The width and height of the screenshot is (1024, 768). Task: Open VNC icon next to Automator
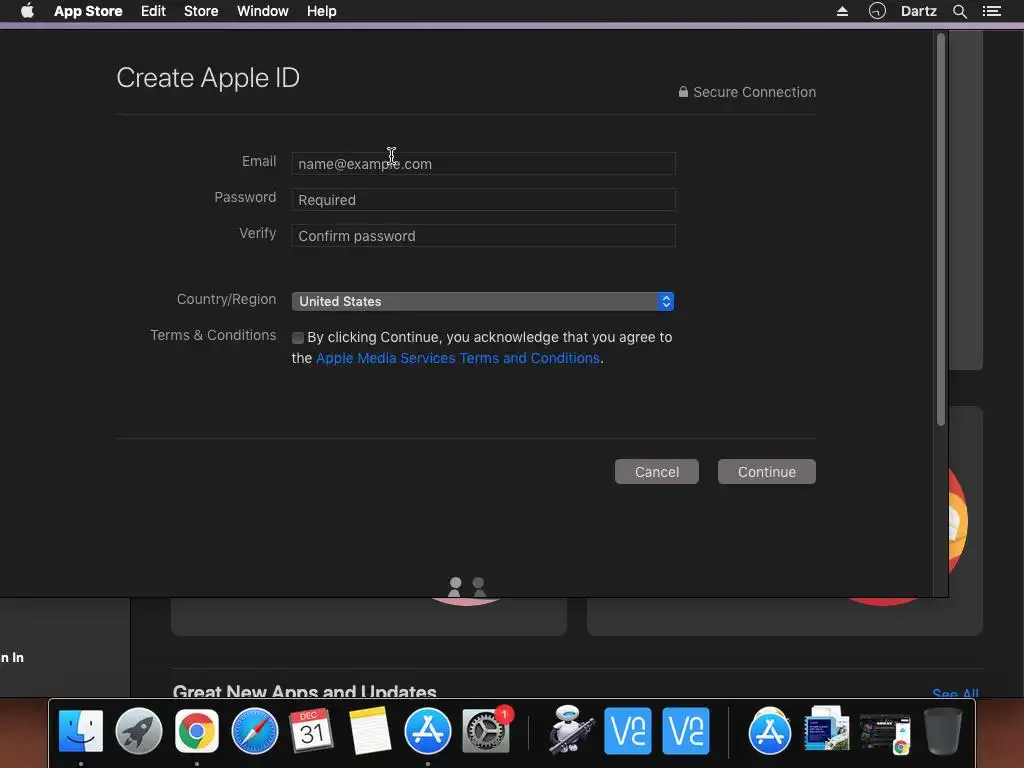[628, 731]
